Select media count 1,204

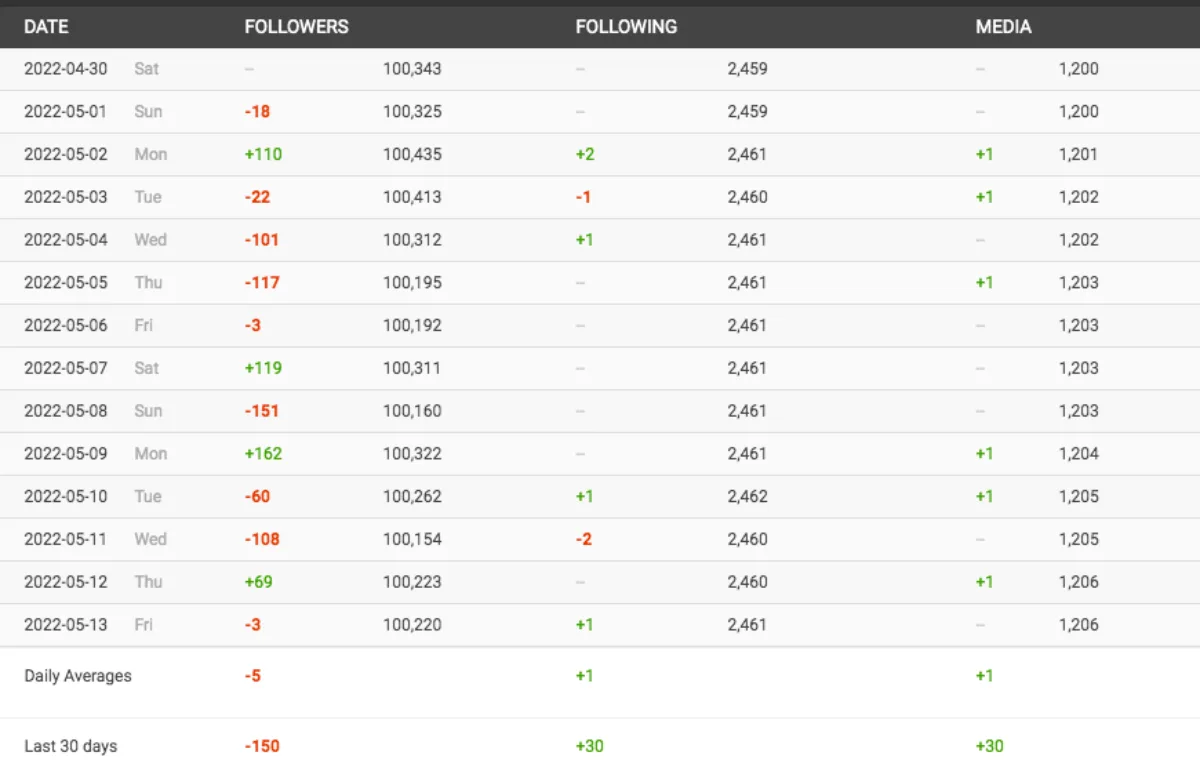[1078, 454]
